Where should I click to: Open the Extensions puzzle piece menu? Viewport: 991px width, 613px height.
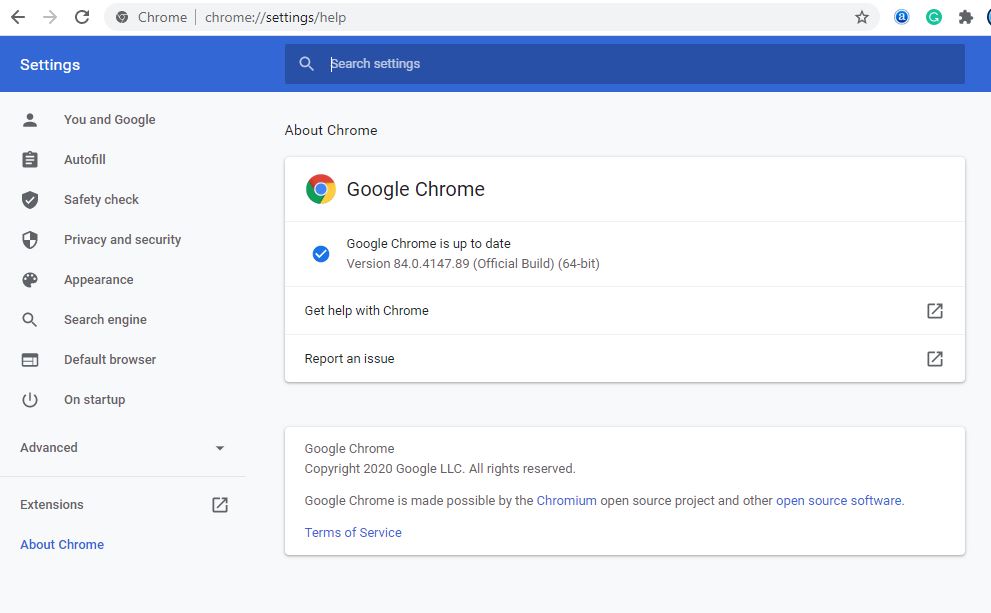(965, 17)
